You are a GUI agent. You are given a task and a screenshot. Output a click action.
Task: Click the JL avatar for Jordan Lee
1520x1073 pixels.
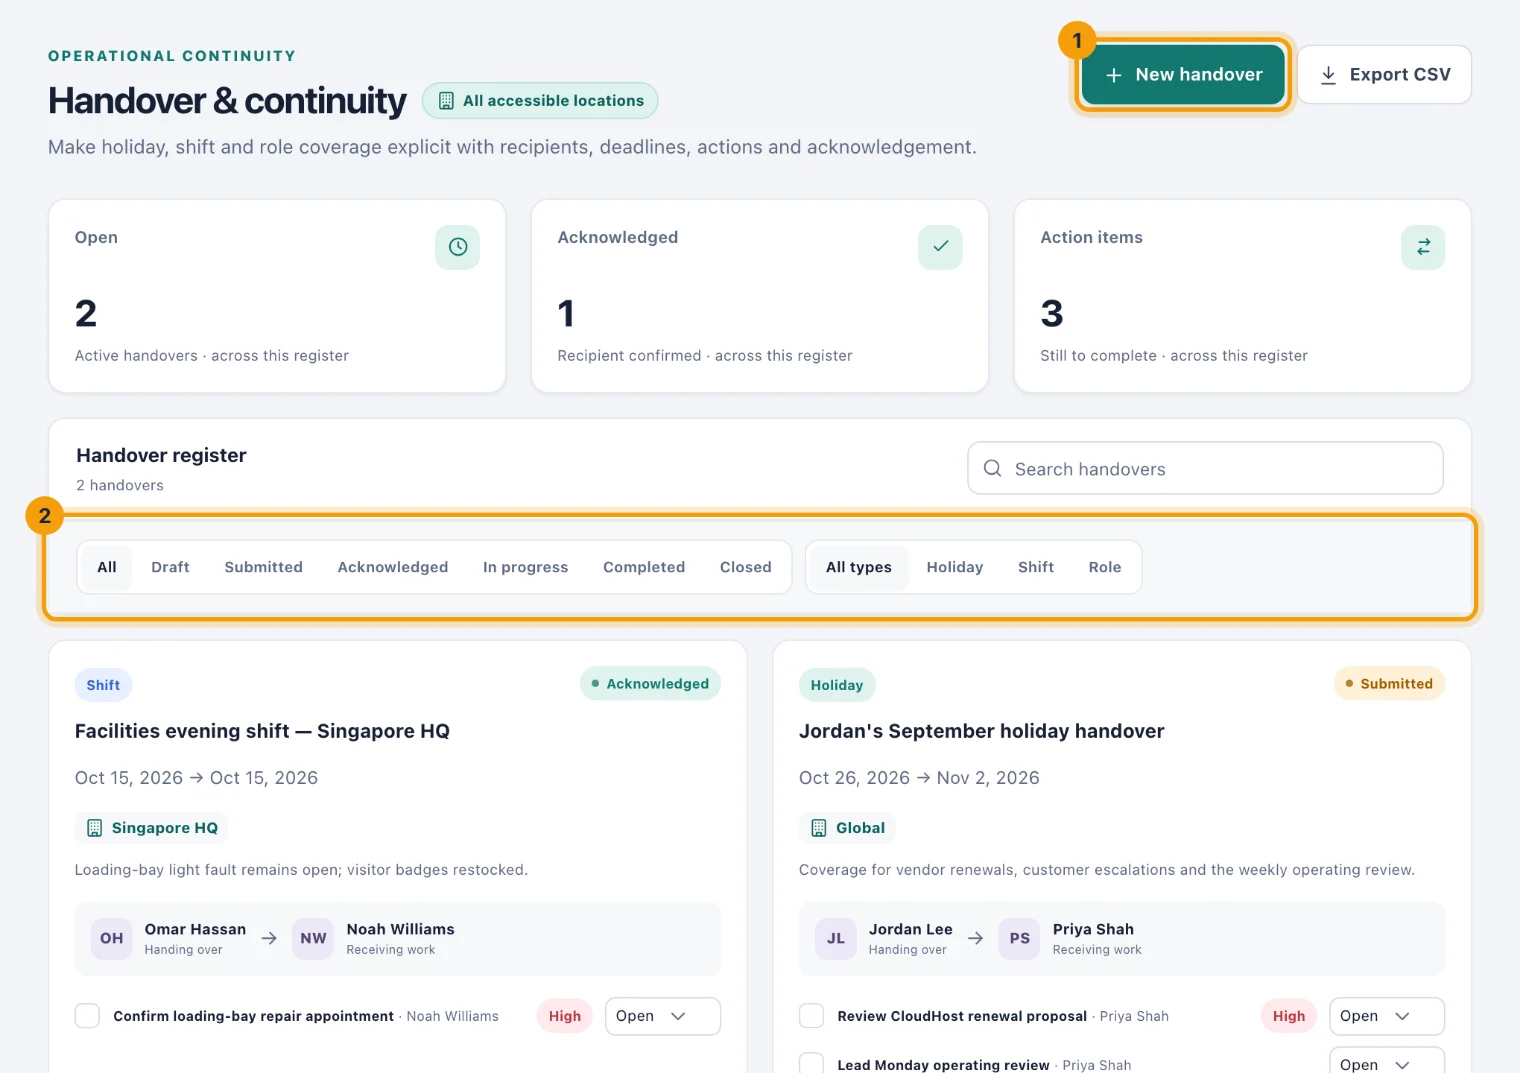[836, 939]
